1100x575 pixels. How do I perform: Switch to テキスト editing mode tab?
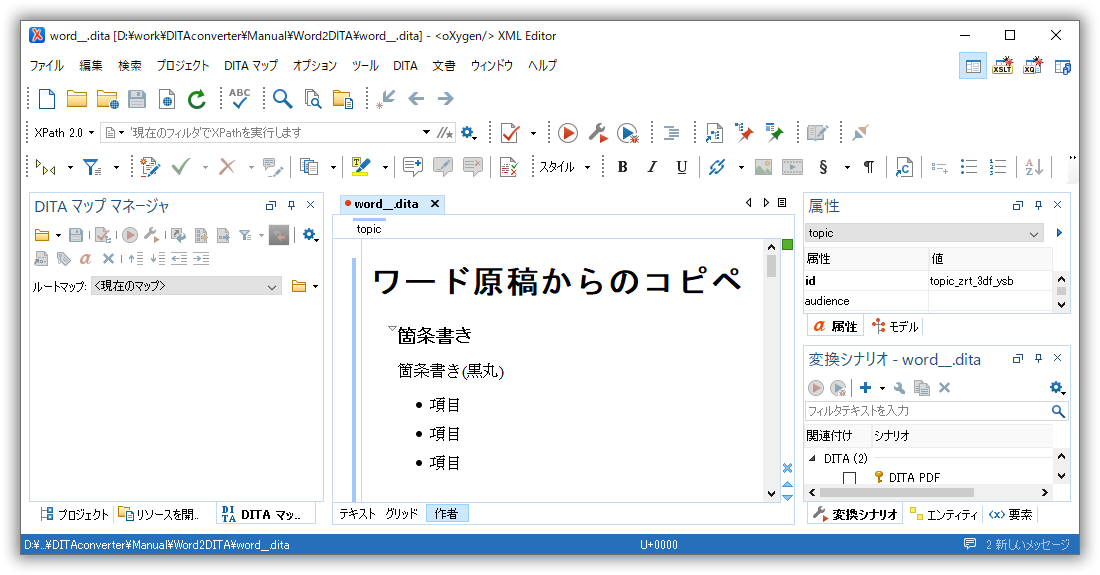coord(358,514)
